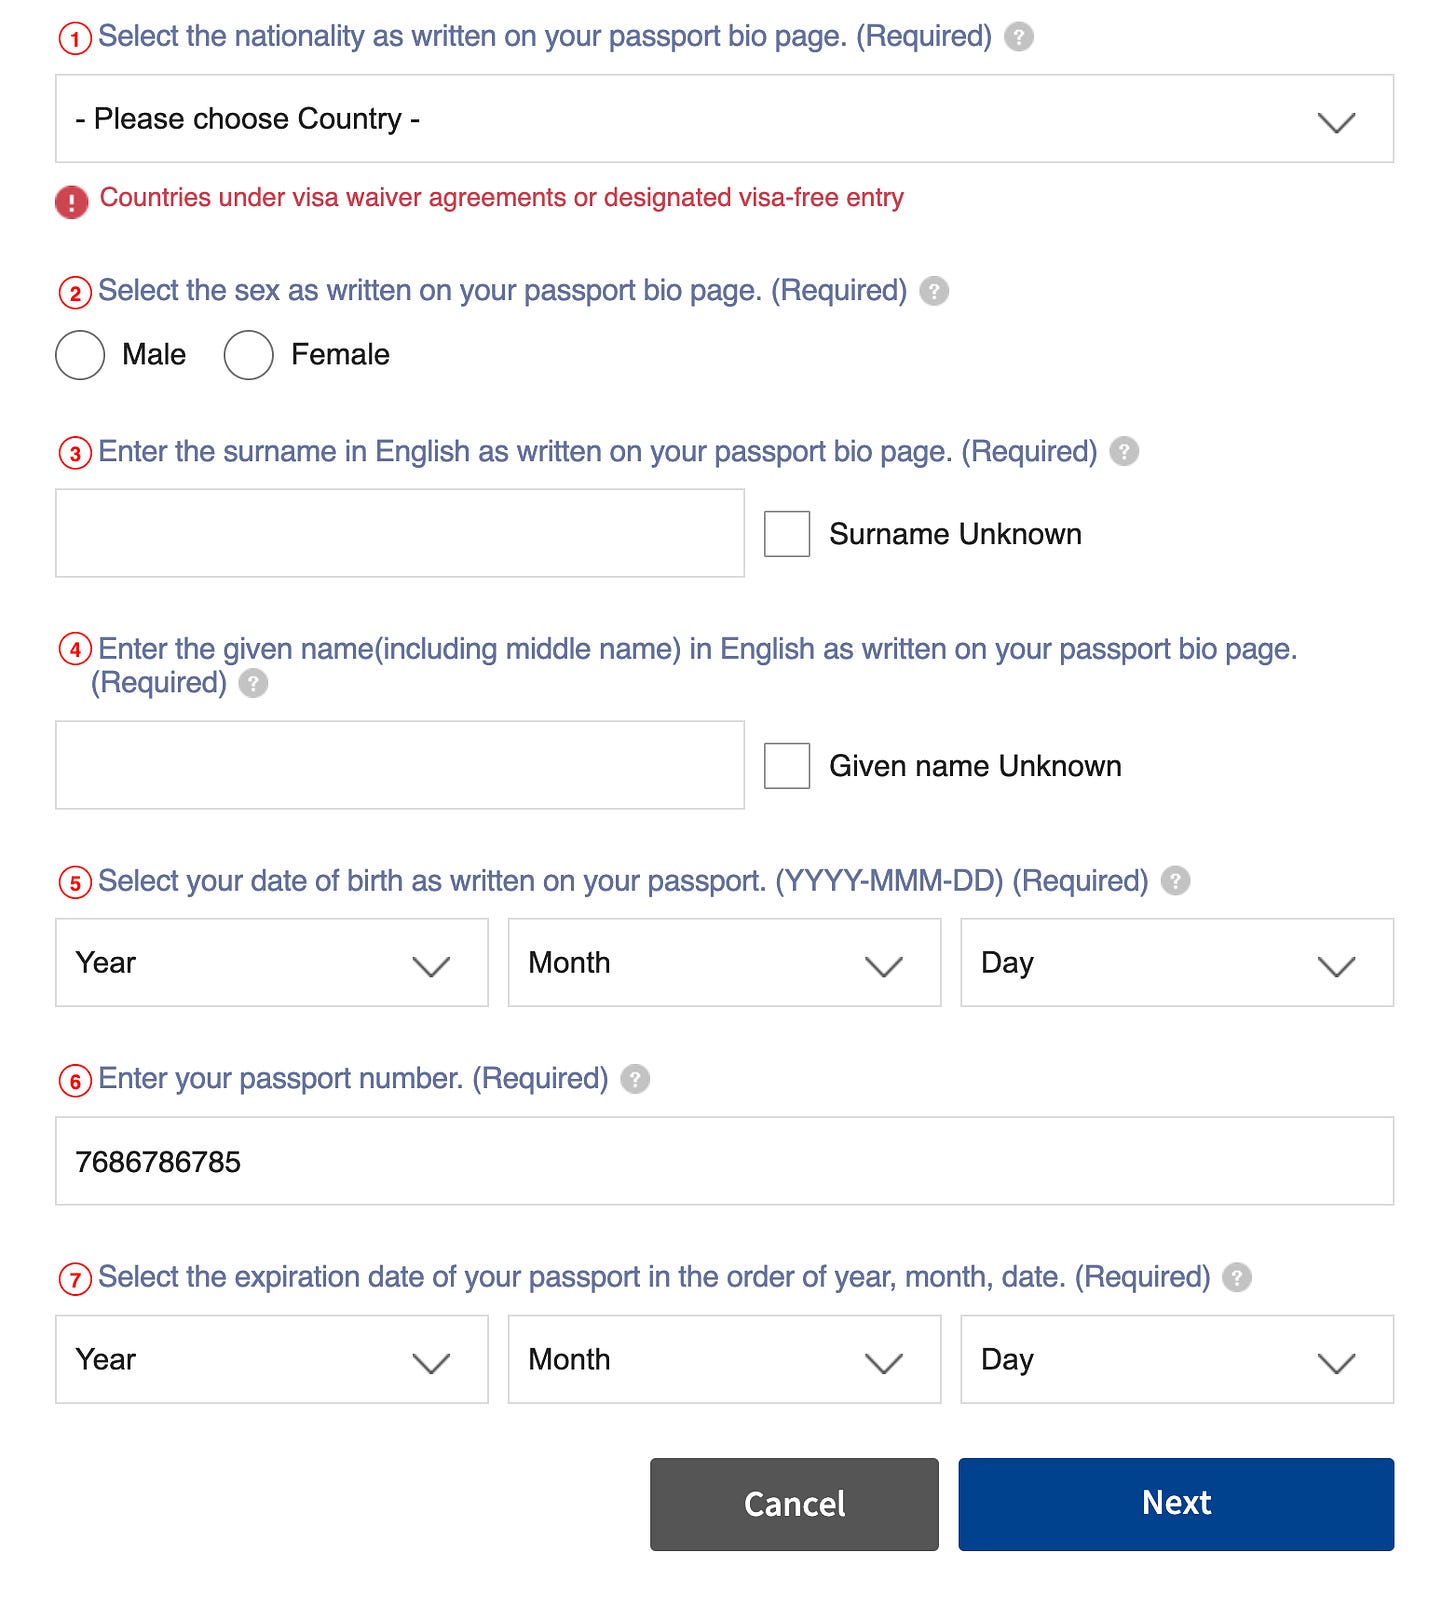Enable the Given name Unknown option
1456x1597 pixels.
coord(787,765)
